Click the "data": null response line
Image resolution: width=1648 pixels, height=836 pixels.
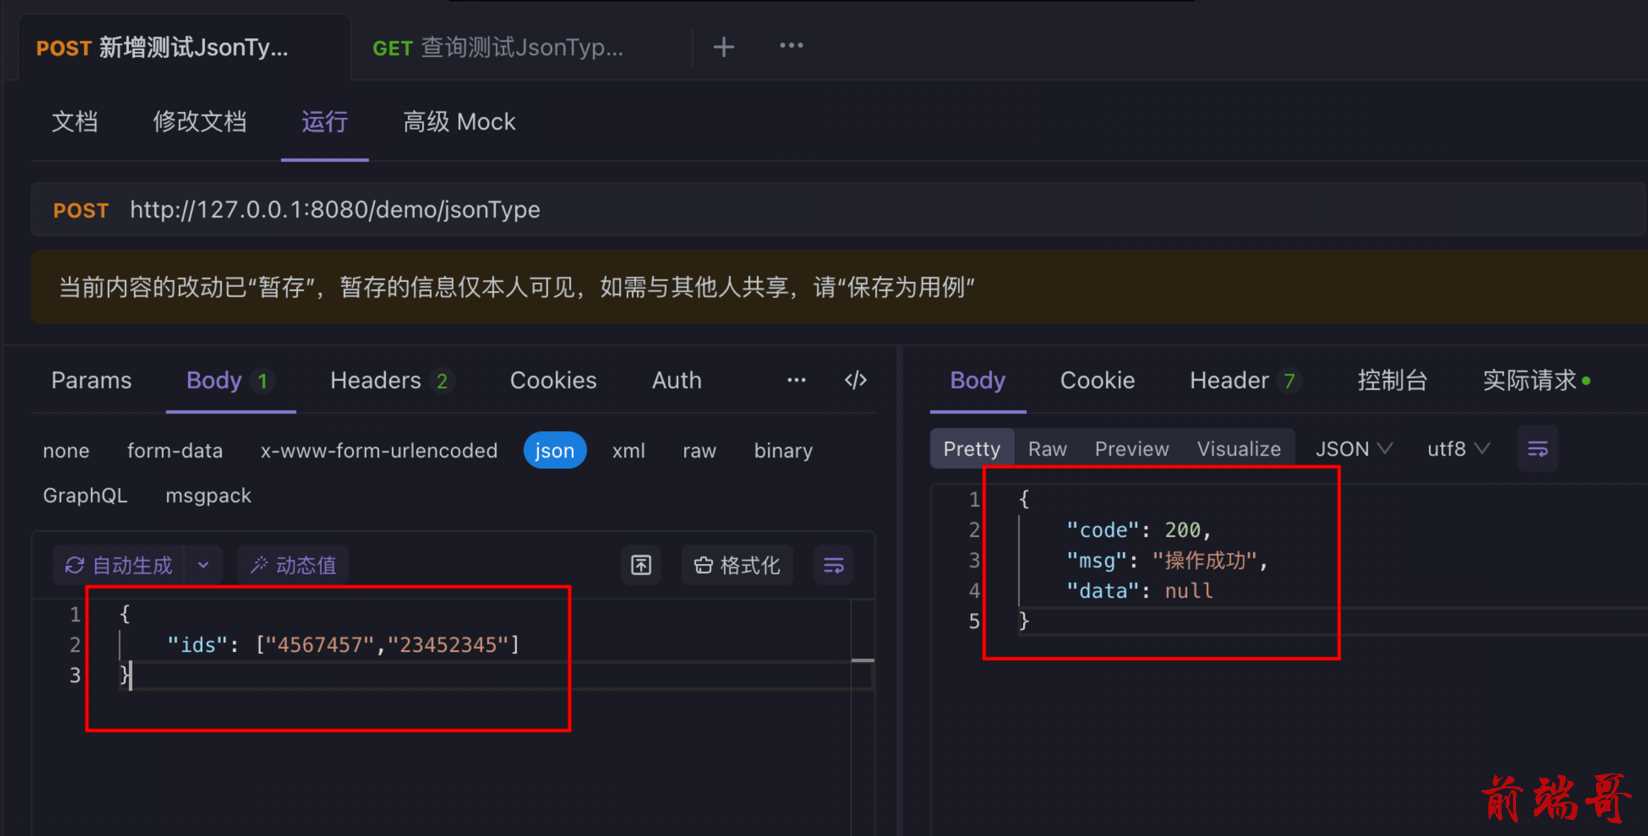(1139, 591)
